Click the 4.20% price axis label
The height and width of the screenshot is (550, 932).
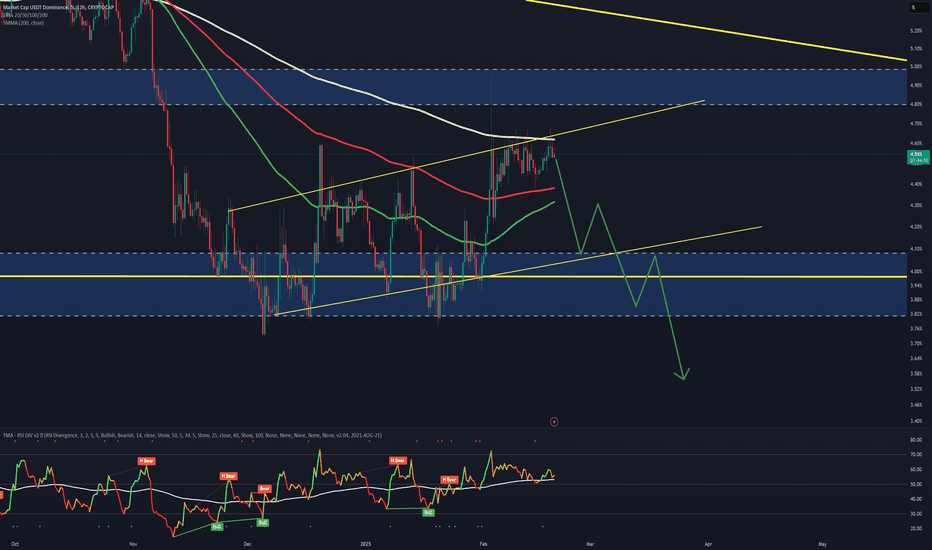(916, 227)
